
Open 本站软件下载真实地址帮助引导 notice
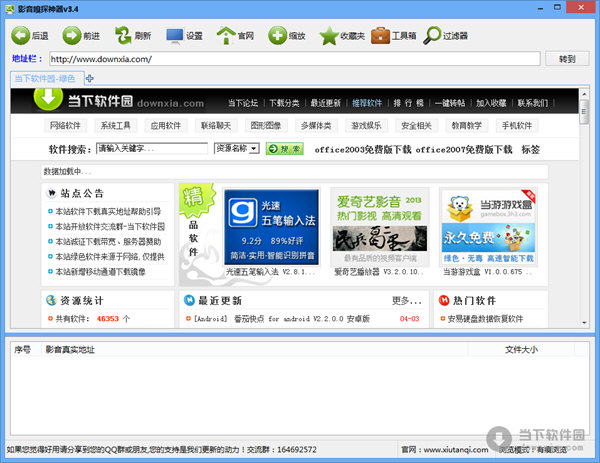108,211
